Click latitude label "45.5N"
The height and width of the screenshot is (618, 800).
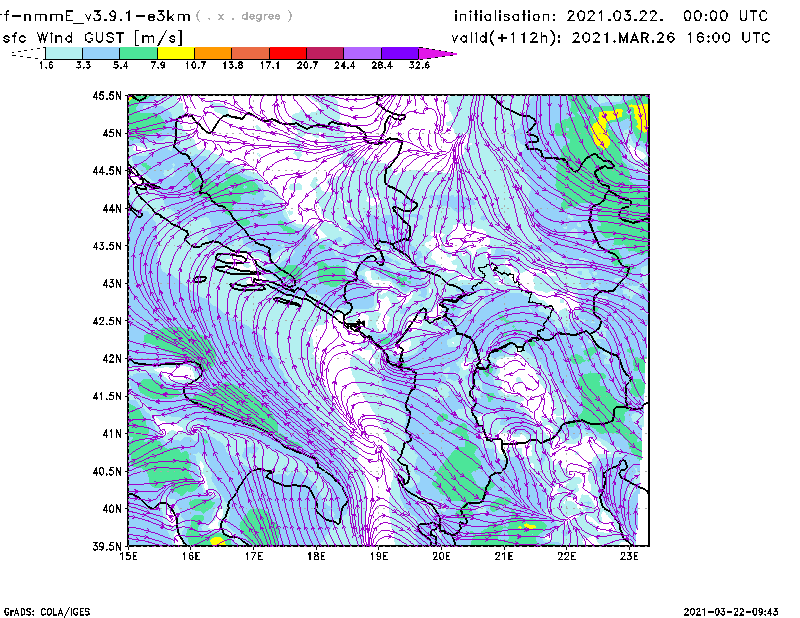click(107, 95)
